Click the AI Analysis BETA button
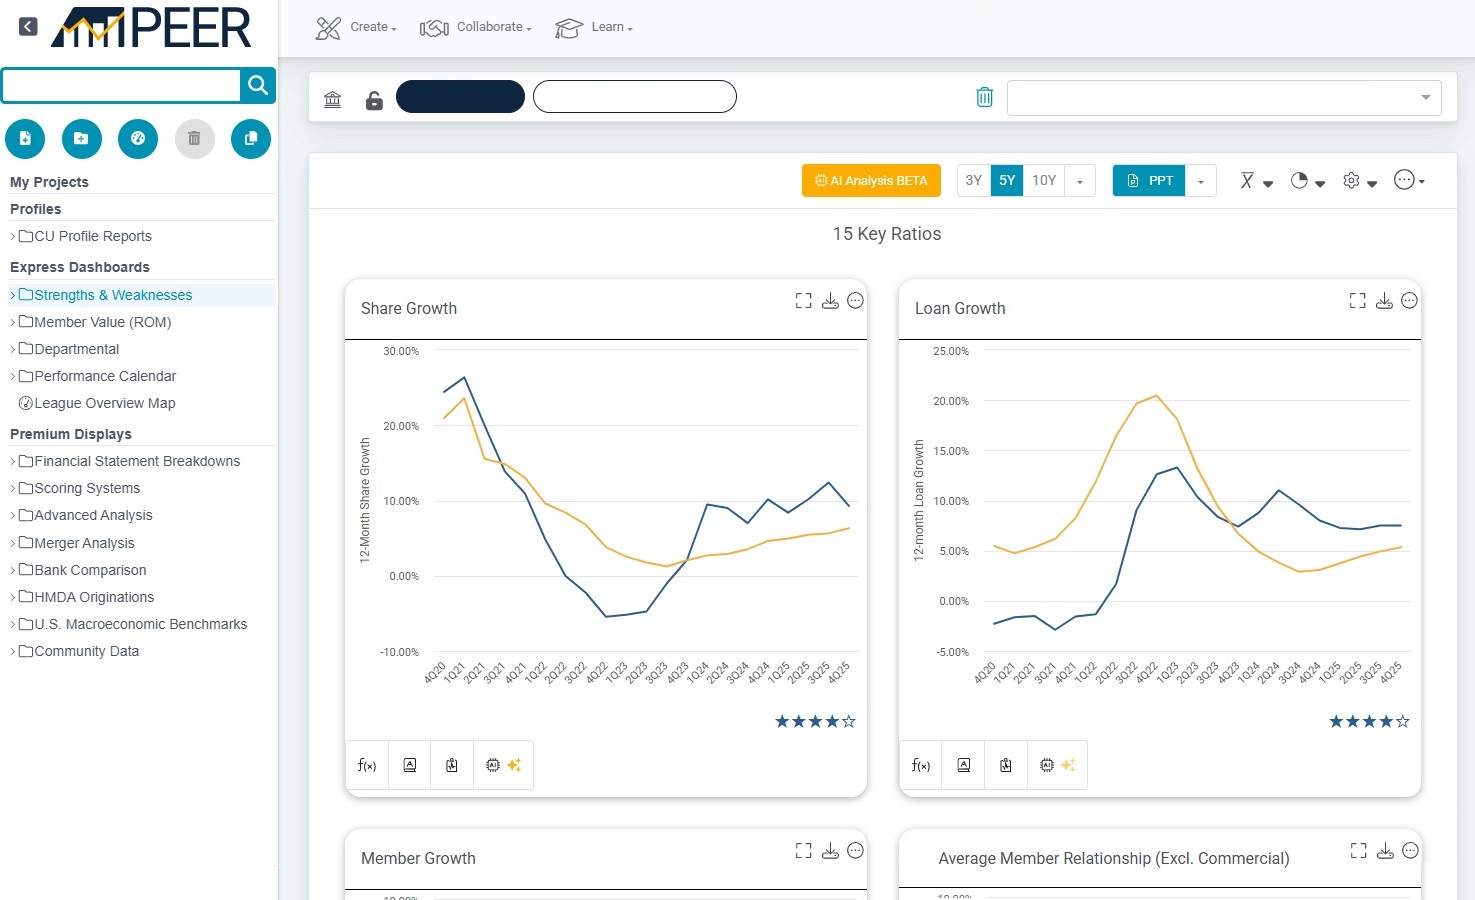Viewport: 1475px width, 900px height. 871,181
